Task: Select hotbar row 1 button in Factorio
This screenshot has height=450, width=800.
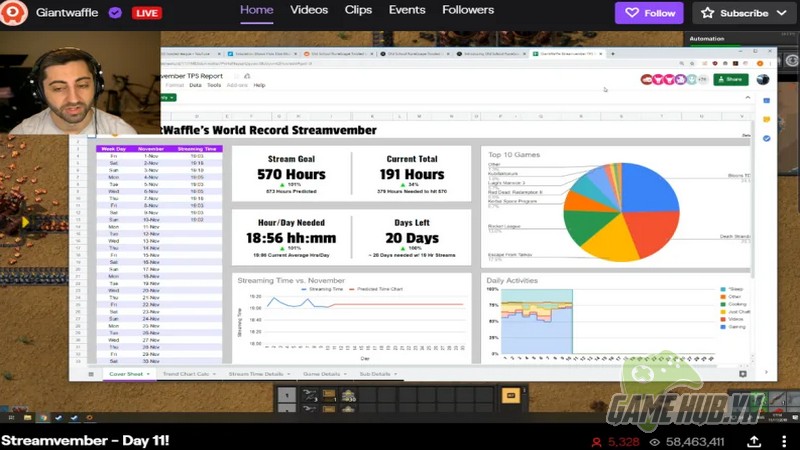Action: coord(287,395)
